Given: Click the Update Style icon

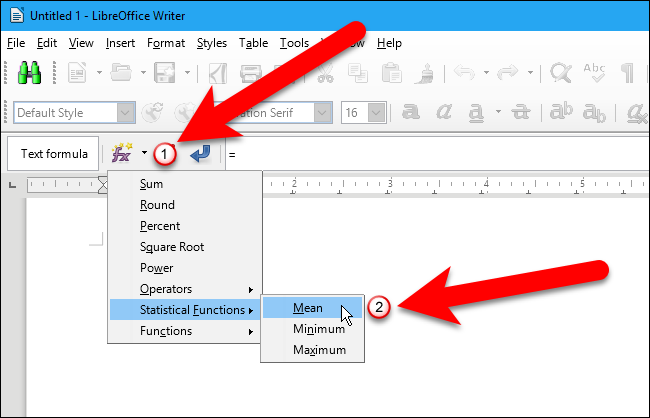Looking at the screenshot, I should coord(152,112).
